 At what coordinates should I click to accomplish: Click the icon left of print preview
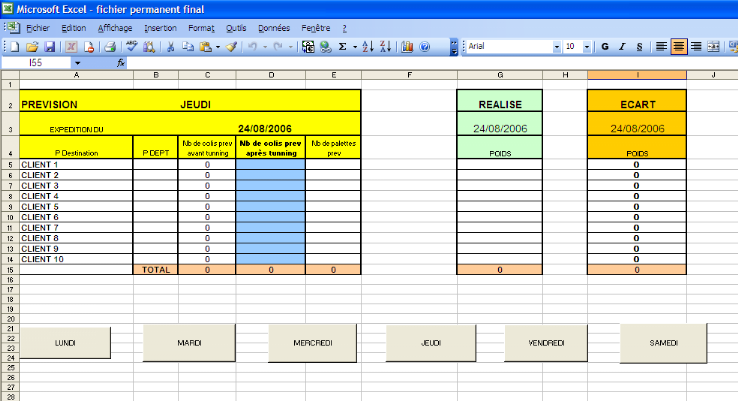71,47
